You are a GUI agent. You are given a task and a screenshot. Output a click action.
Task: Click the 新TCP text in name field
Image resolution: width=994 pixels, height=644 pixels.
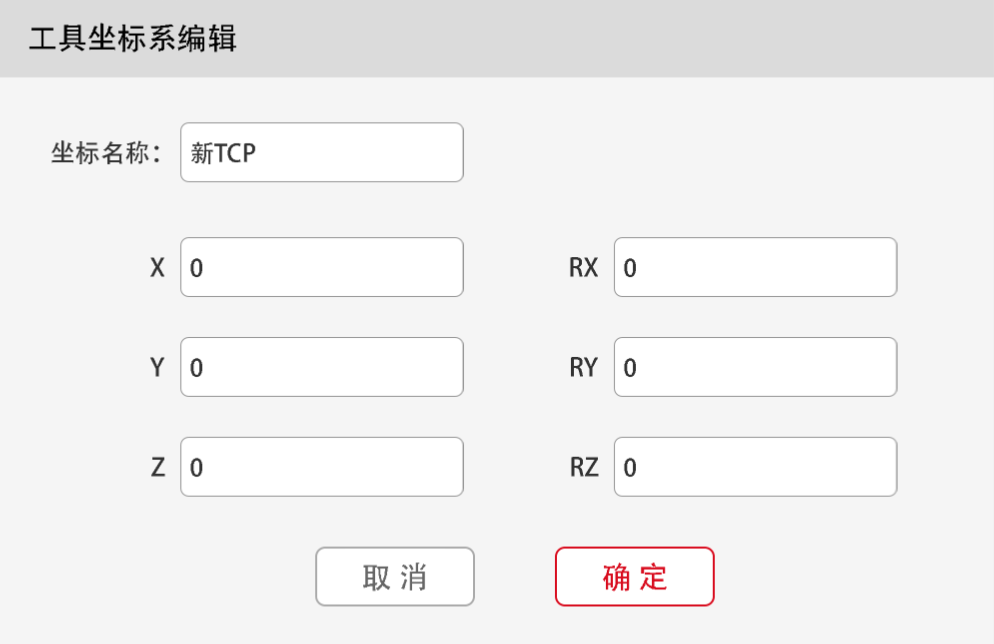223,153
